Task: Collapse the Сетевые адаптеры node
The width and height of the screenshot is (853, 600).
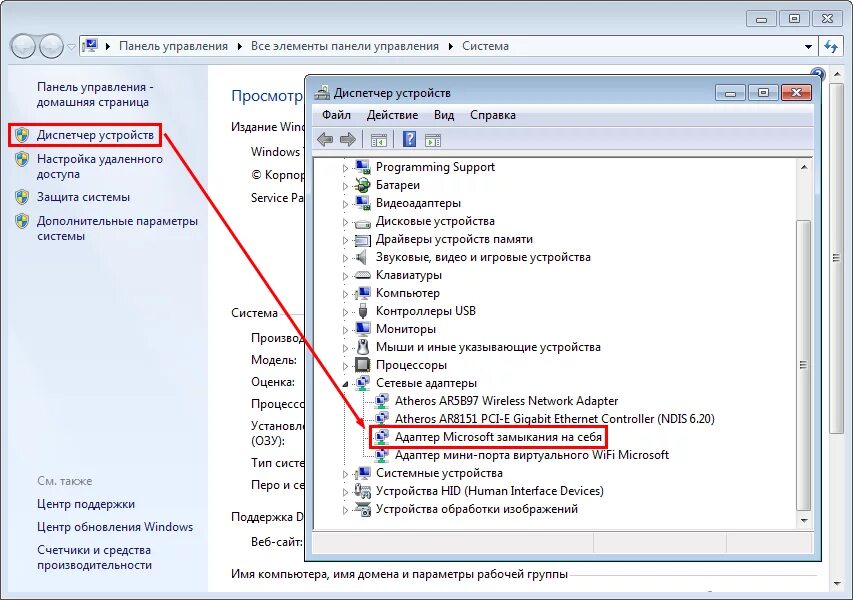Action: coord(345,384)
